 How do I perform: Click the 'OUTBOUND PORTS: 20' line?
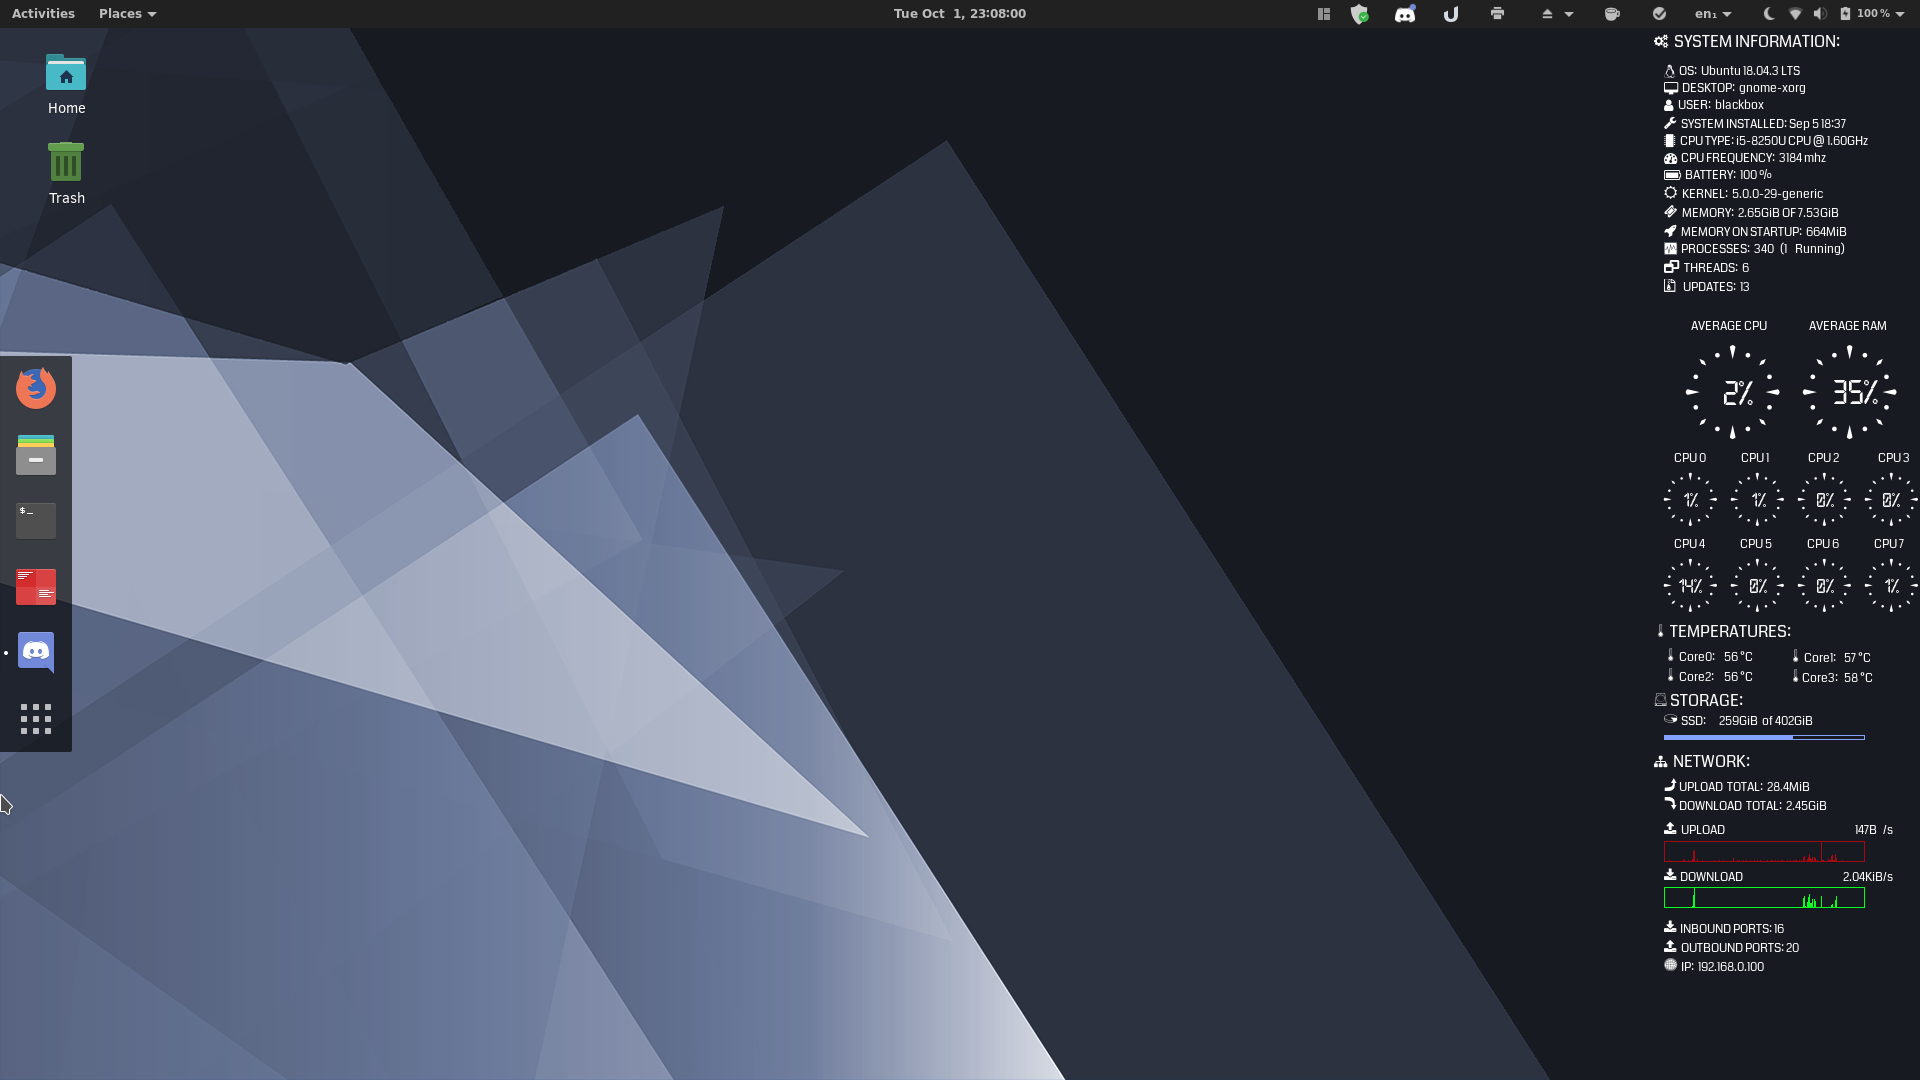coord(1731,948)
